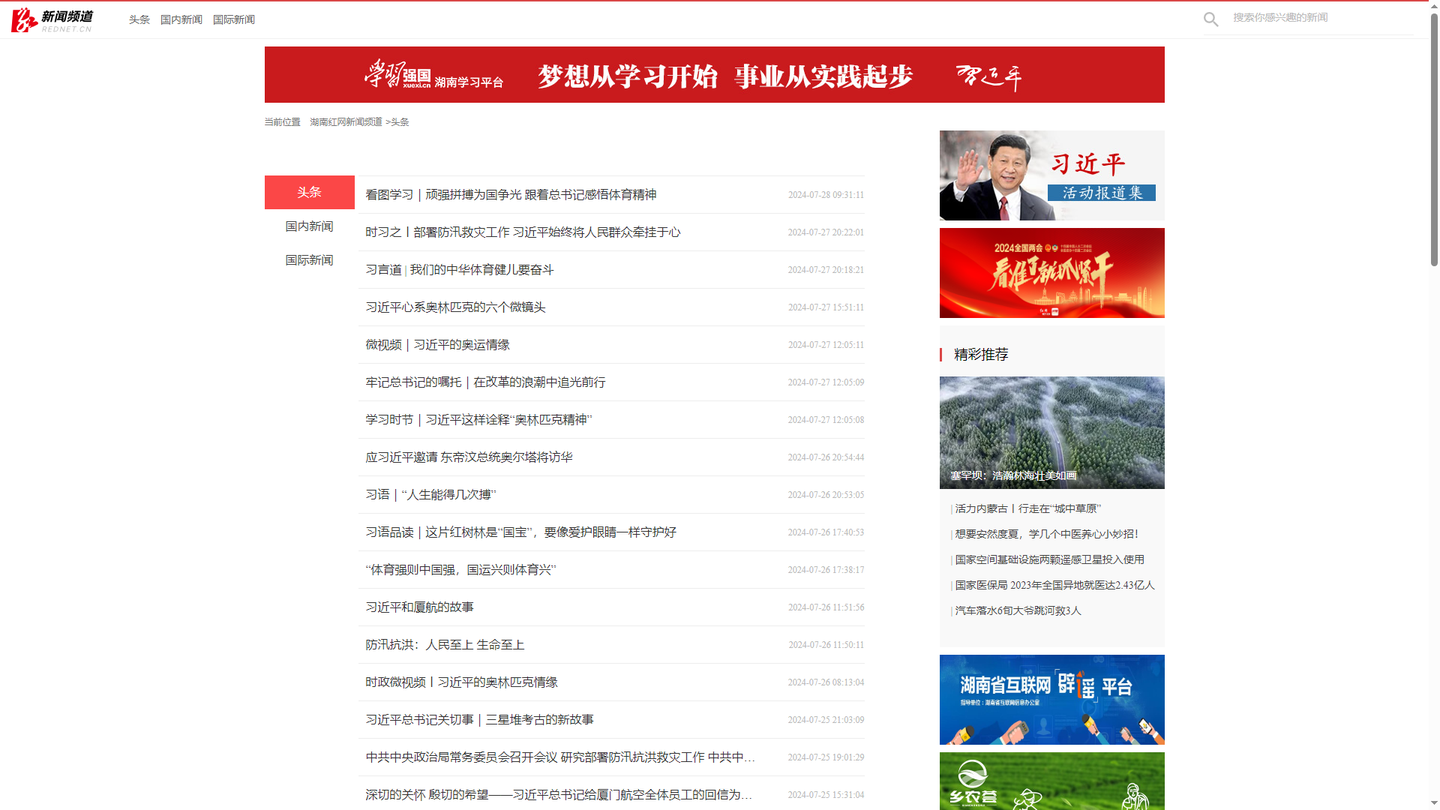This screenshot has width=1440, height=810.
Task: Open article 时政微视频丨习近平的奥林匹克情缘
Action: (461, 682)
